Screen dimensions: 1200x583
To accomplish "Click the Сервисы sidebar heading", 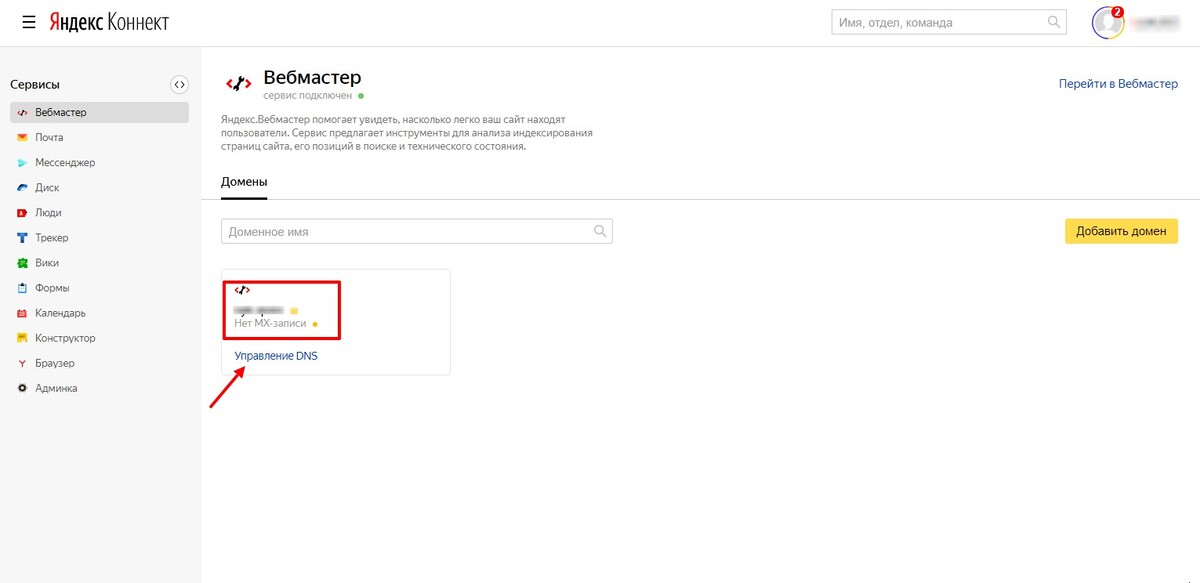I will 35,85.
